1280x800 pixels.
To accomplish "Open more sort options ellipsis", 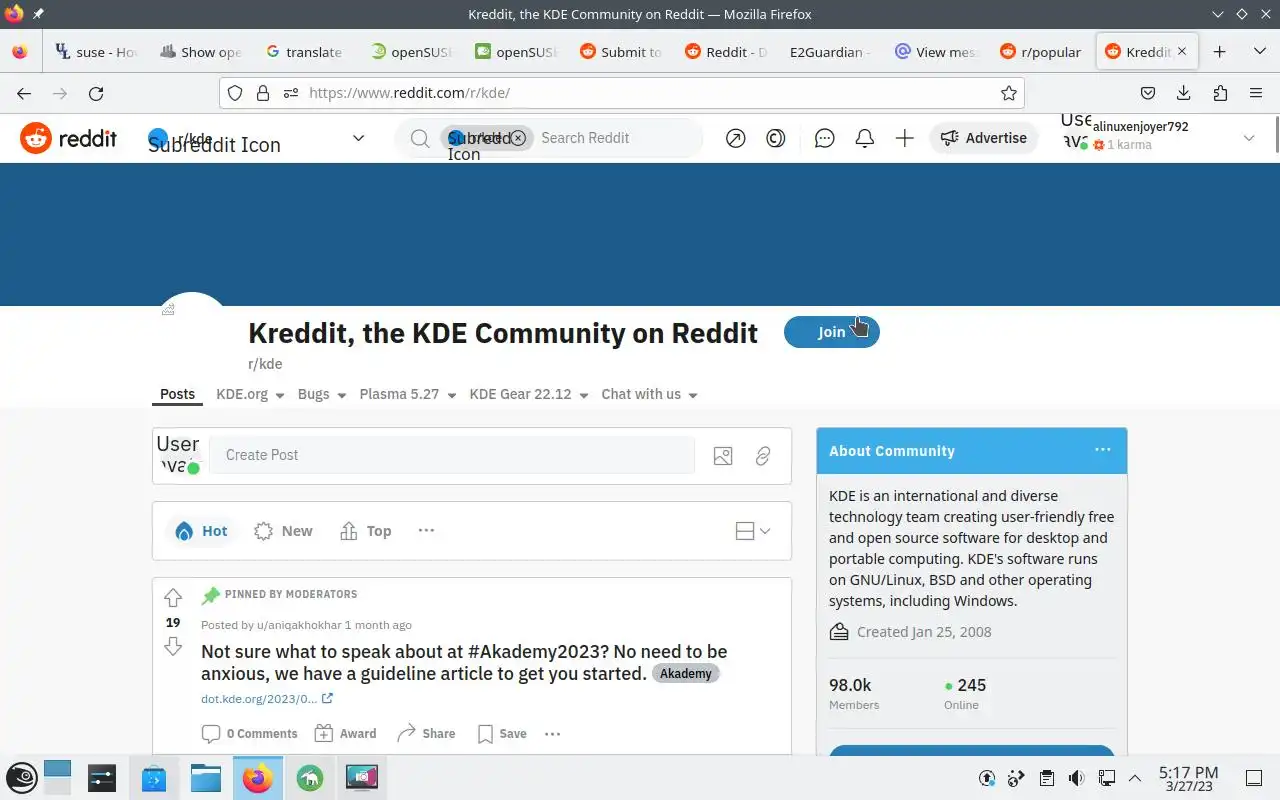I will pyautogui.click(x=426, y=531).
